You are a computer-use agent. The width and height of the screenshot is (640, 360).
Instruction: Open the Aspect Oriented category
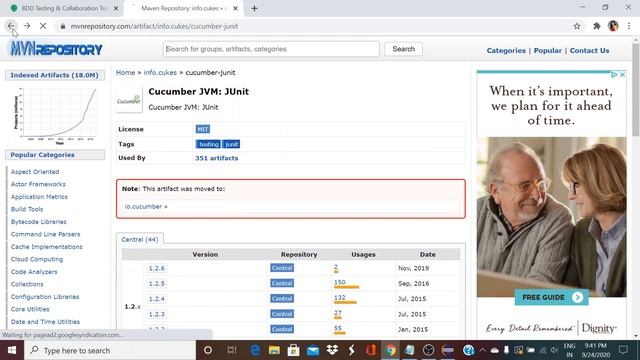click(x=35, y=172)
